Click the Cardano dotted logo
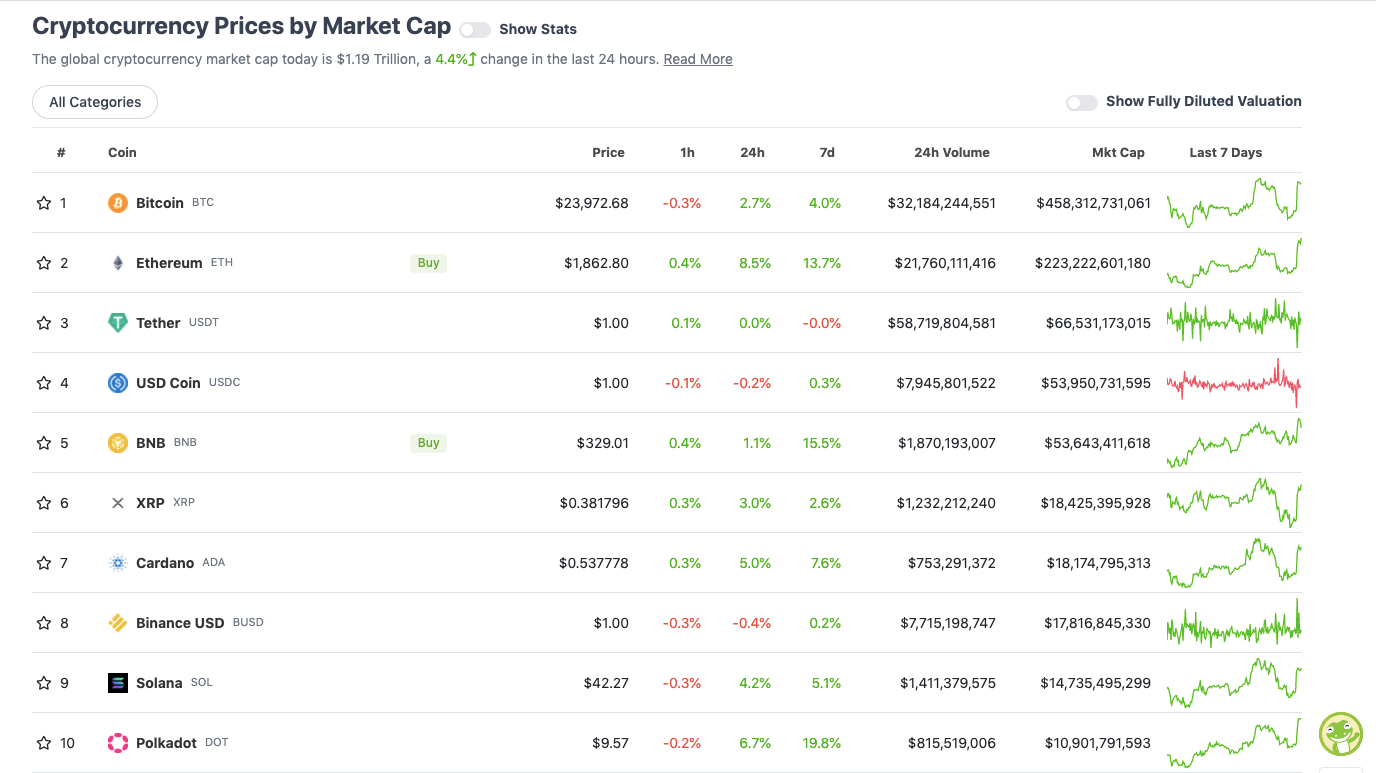This screenshot has width=1376, height=773. tap(118, 563)
